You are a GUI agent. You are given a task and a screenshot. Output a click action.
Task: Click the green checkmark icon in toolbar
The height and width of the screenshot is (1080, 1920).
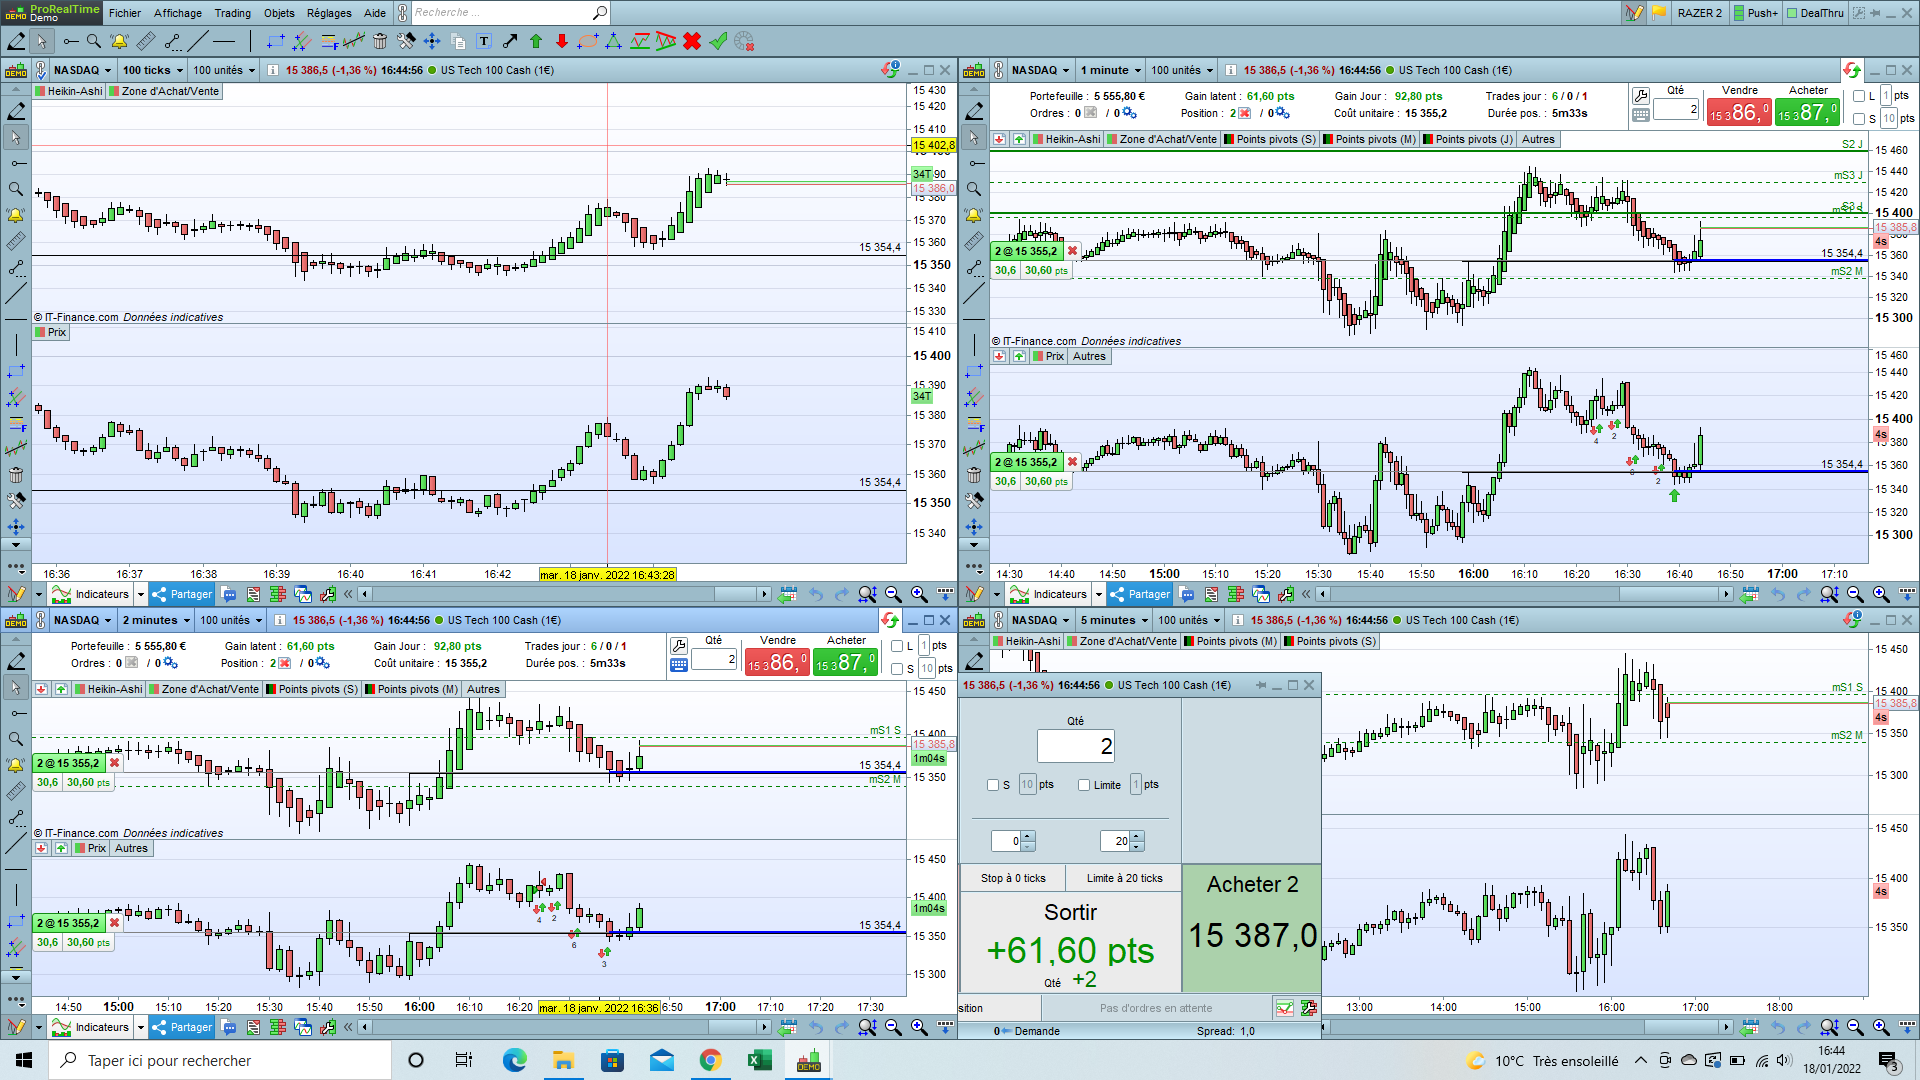(x=718, y=41)
